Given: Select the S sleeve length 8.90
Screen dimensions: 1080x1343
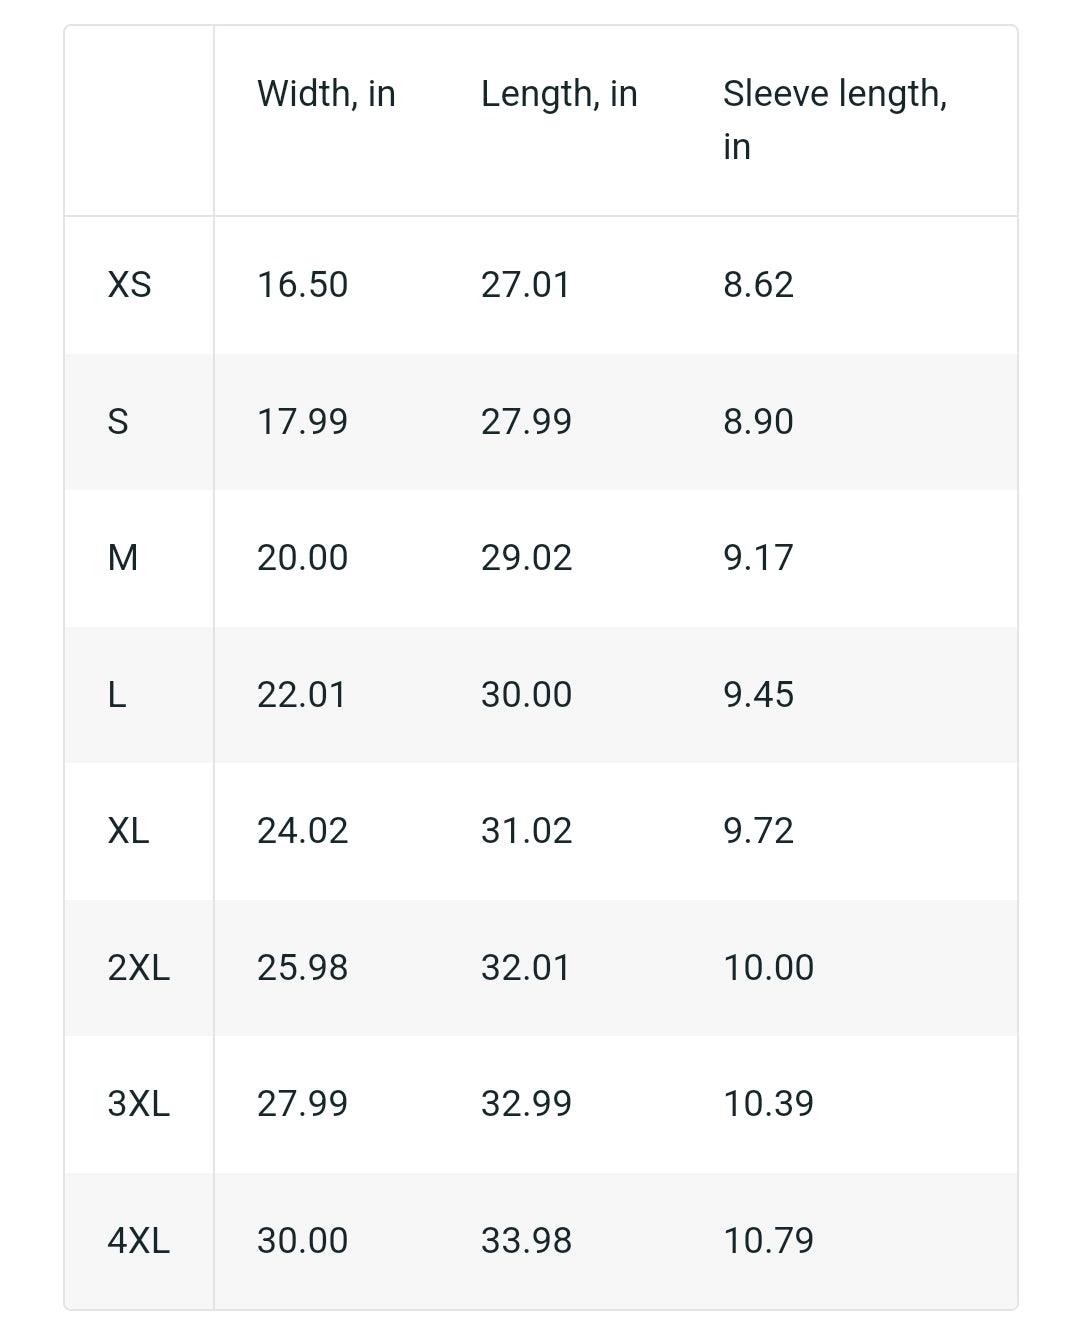Looking at the screenshot, I should point(759,422).
